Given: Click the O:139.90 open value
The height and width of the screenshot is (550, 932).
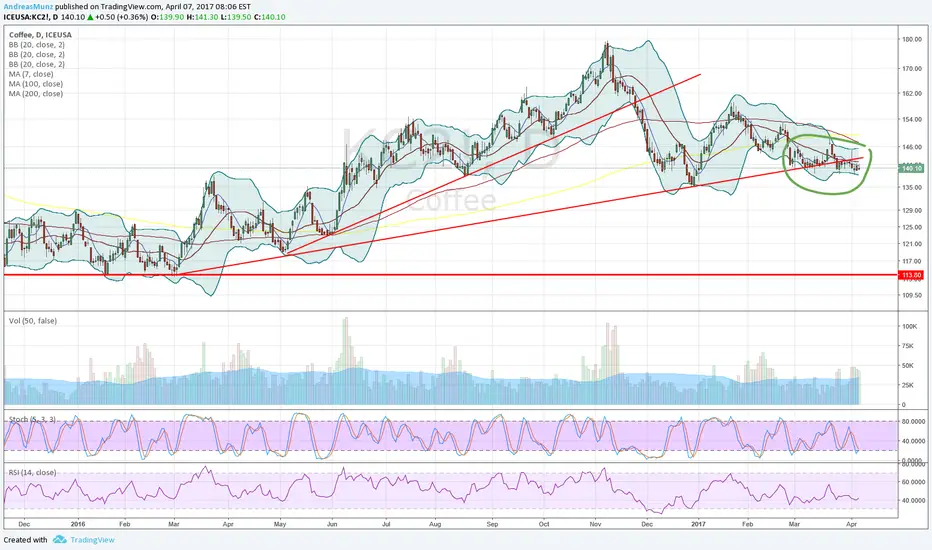Looking at the screenshot, I should [167, 17].
